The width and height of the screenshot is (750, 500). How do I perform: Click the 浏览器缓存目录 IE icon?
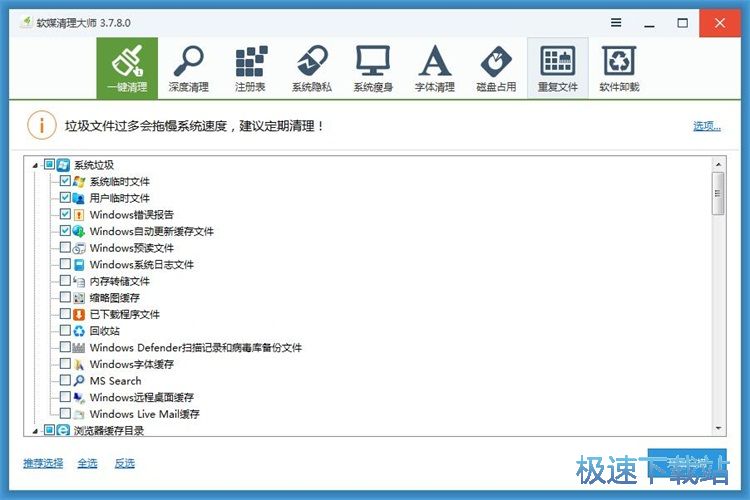point(63,430)
